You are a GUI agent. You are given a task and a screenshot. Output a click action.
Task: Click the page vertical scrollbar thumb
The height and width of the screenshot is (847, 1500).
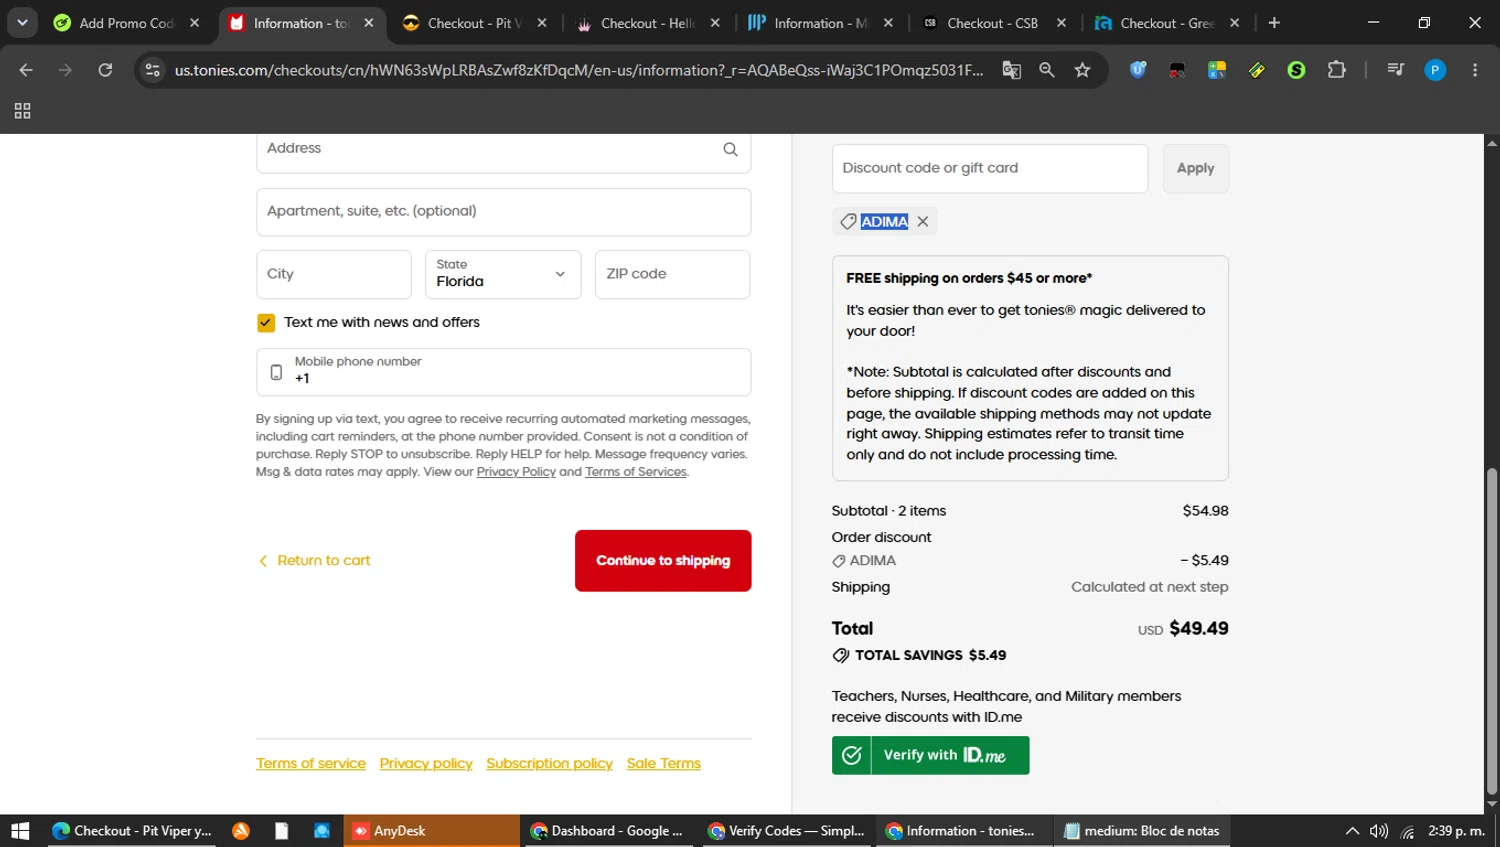pos(1491,630)
